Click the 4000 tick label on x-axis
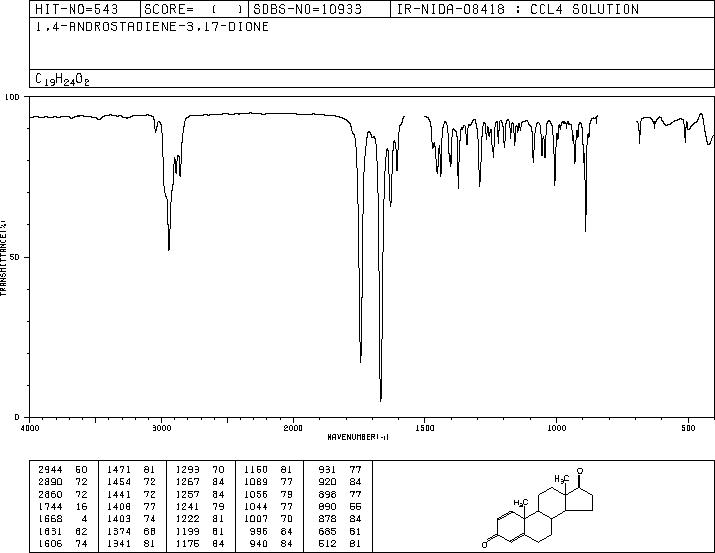Image resolution: width=715 pixels, height=553 pixels. (x=30, y=428)
